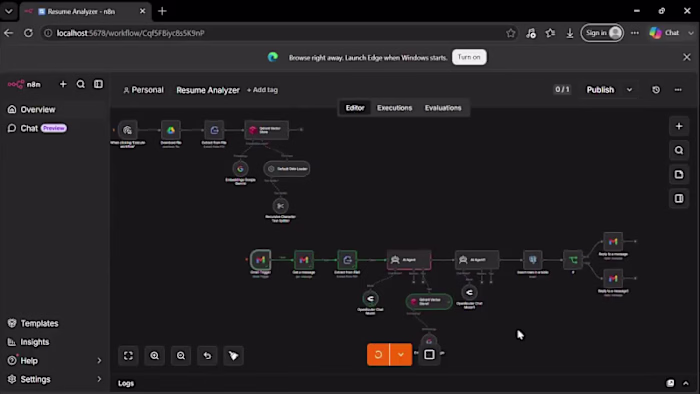Publish the Resume Analyzer workflow

pos(600,90)
